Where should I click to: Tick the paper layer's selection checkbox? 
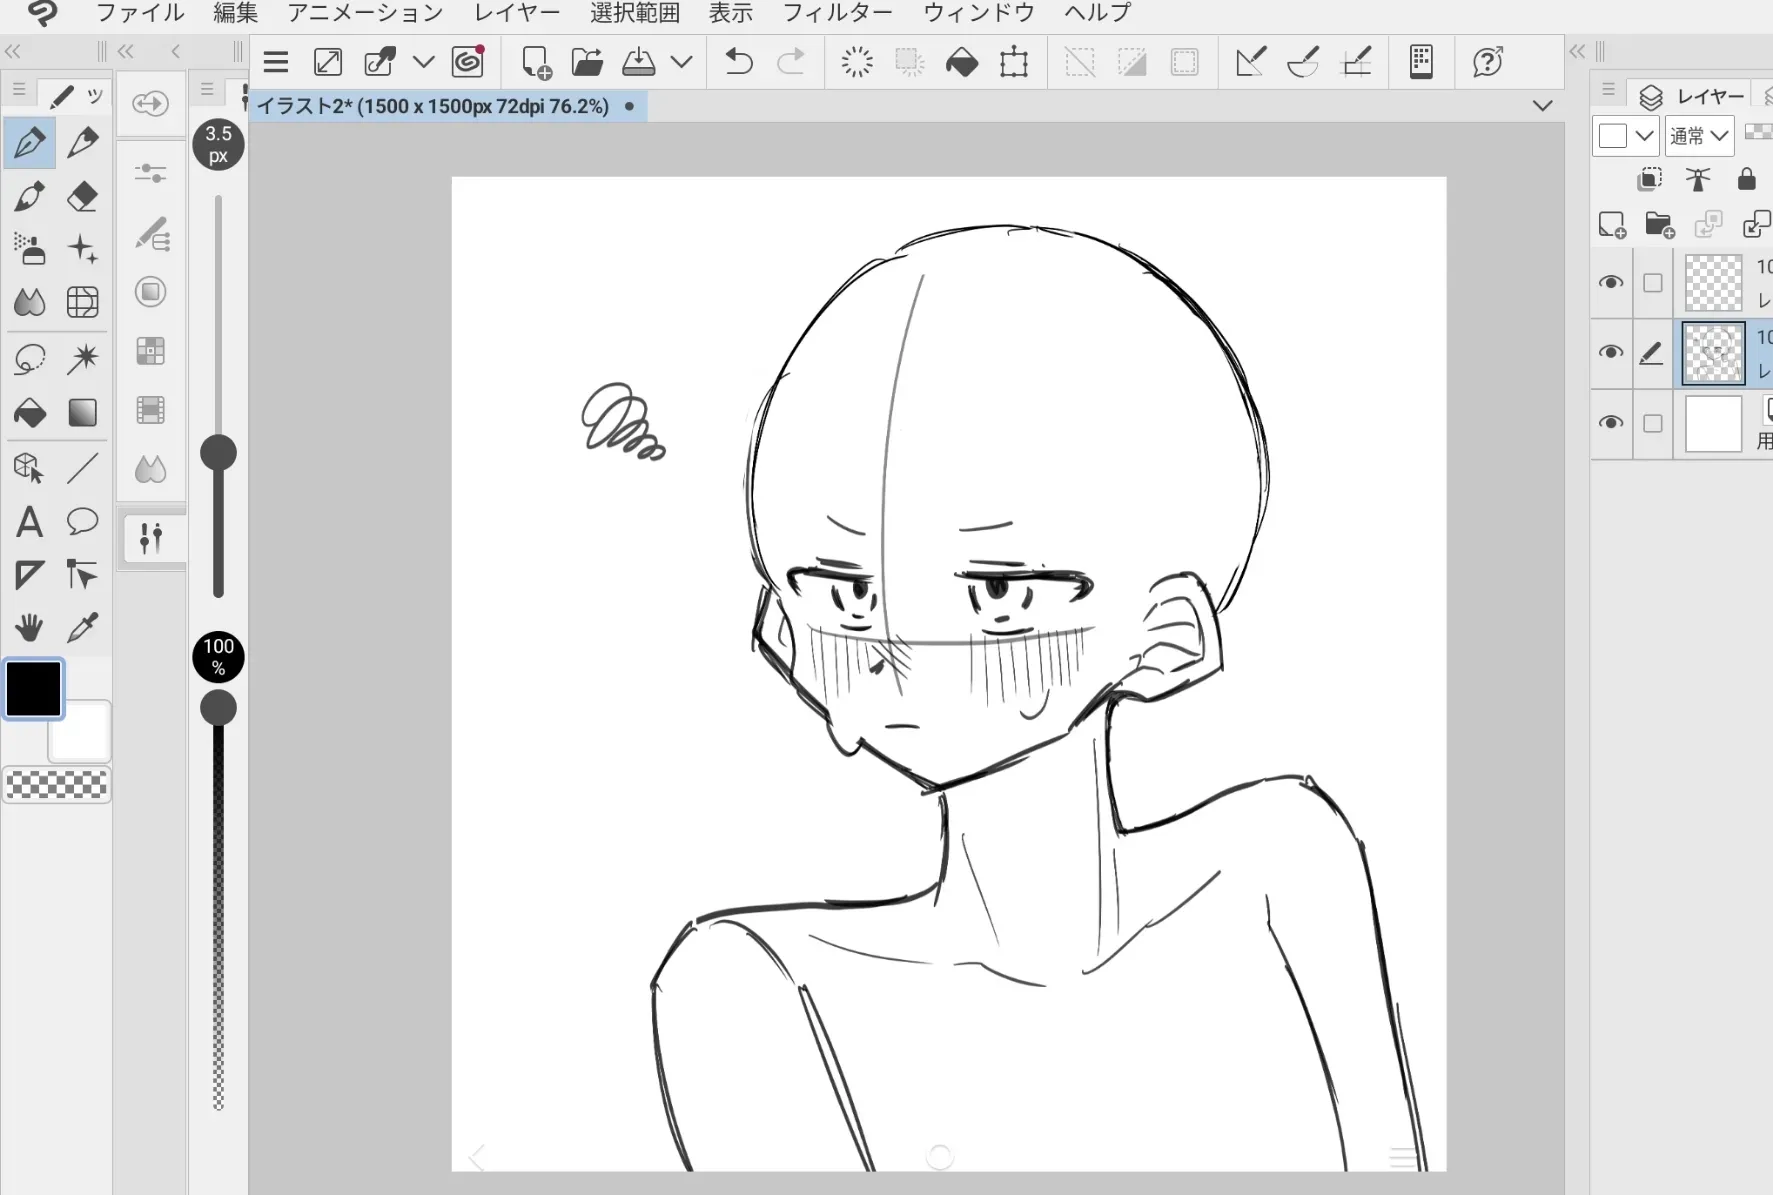click(1653, 423)
